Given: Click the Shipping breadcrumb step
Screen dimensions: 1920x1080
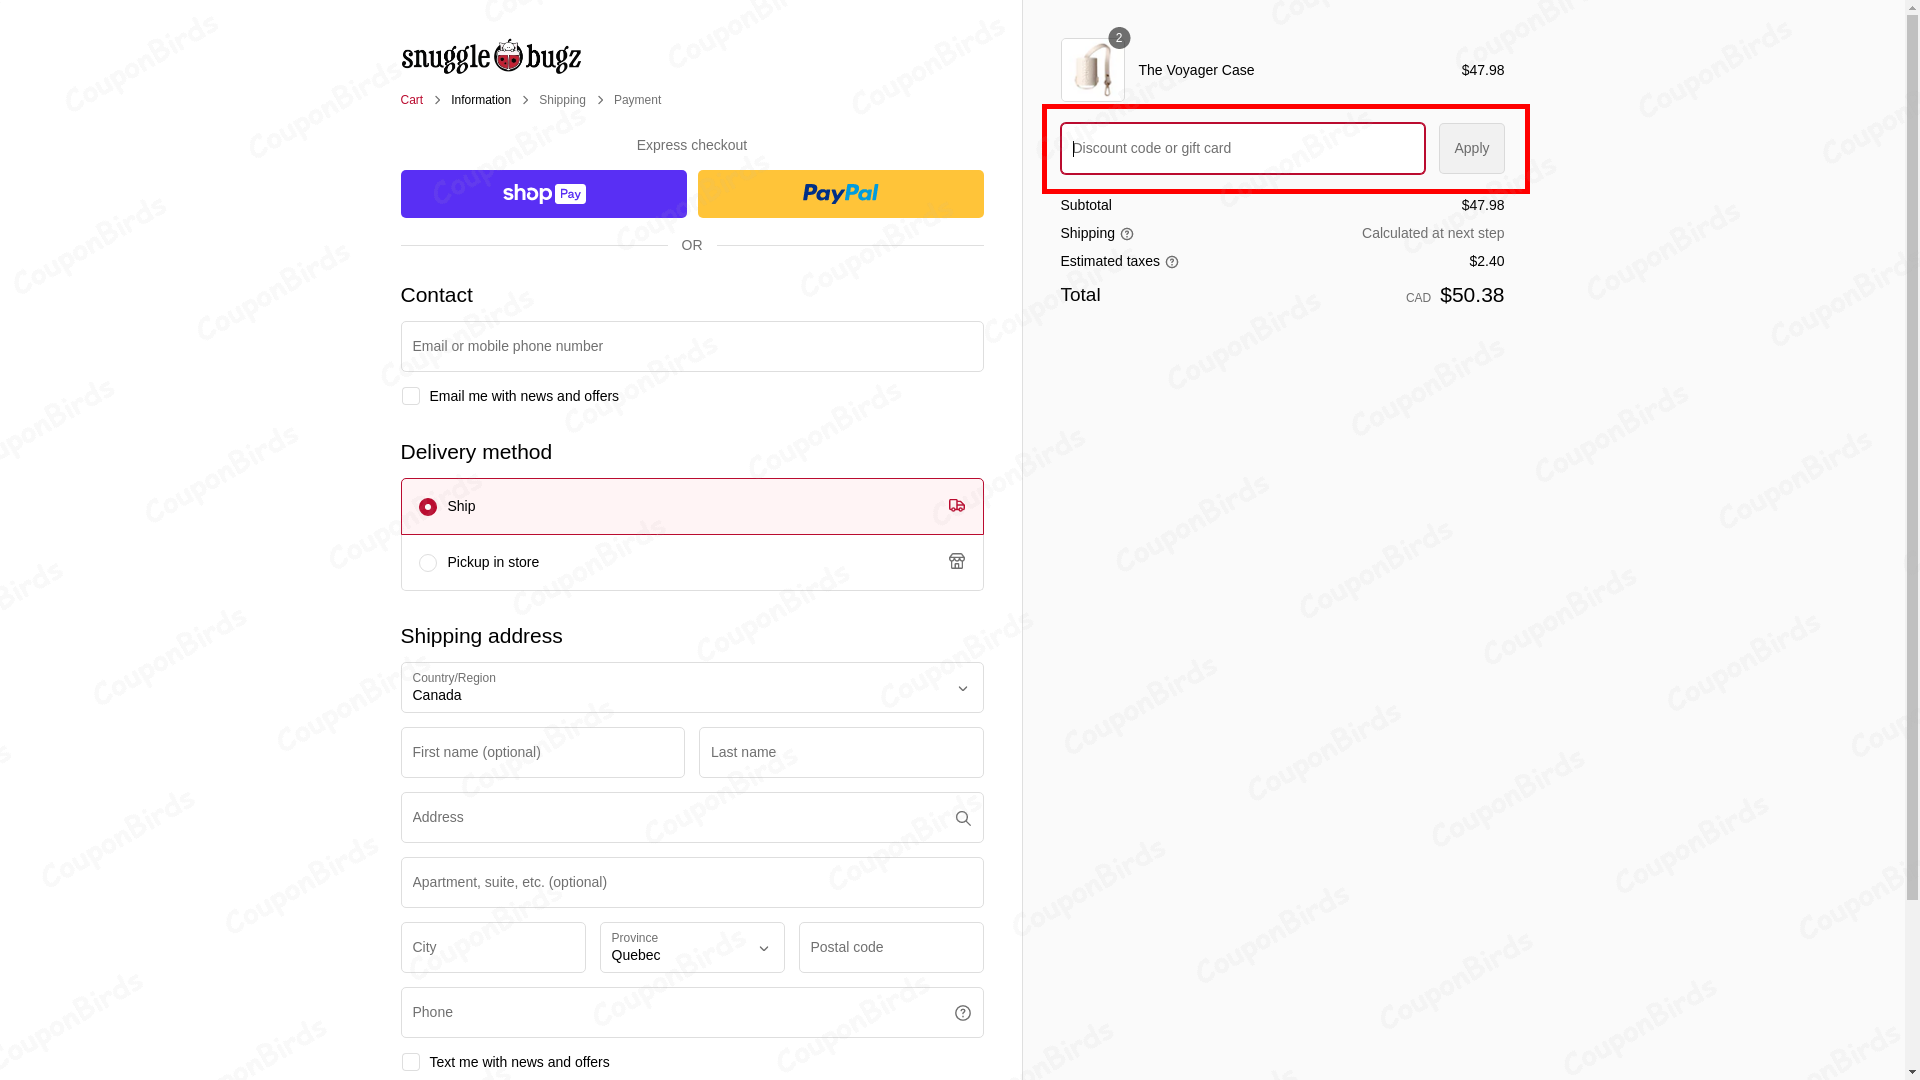Looking at the screenshot, I should (562, 100).
